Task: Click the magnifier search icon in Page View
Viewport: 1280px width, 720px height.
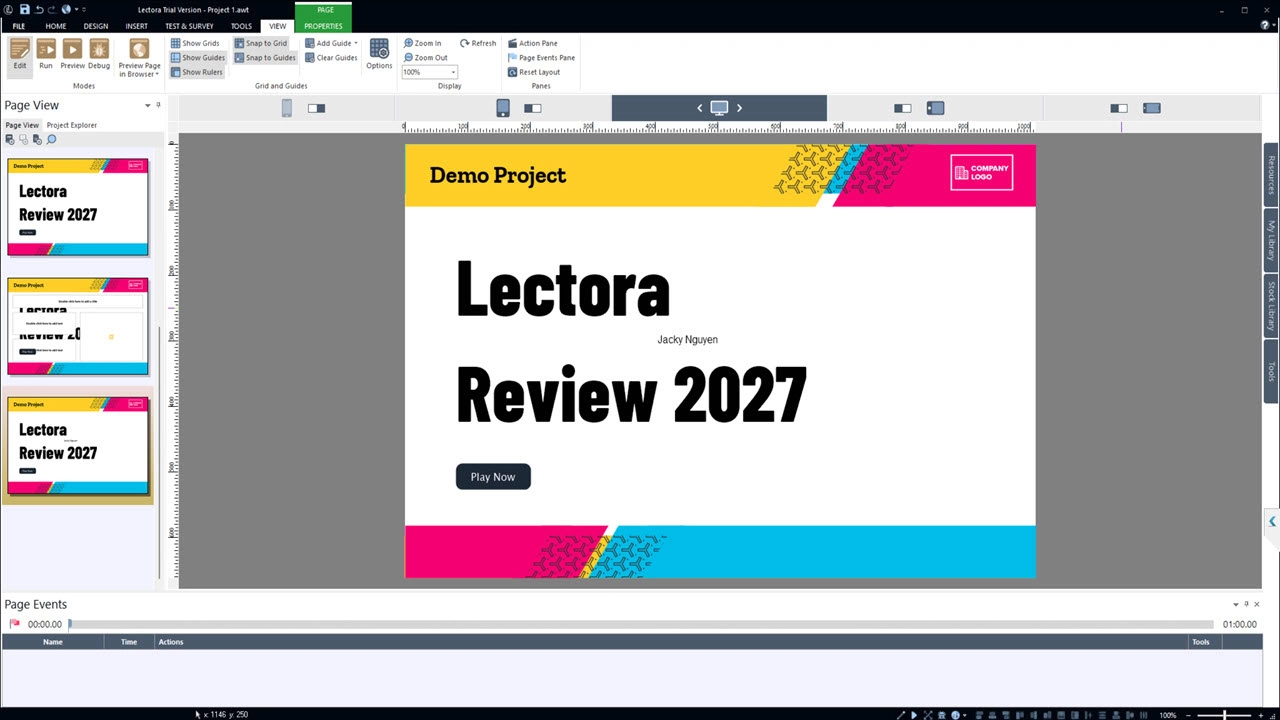Action: [x=52, y=139]
